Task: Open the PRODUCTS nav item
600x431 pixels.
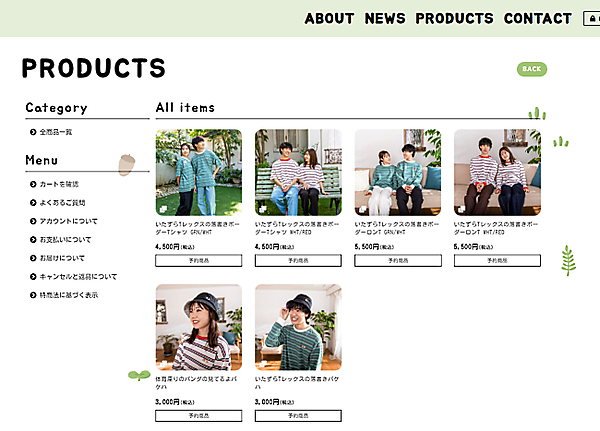Action: click(454, 18)
